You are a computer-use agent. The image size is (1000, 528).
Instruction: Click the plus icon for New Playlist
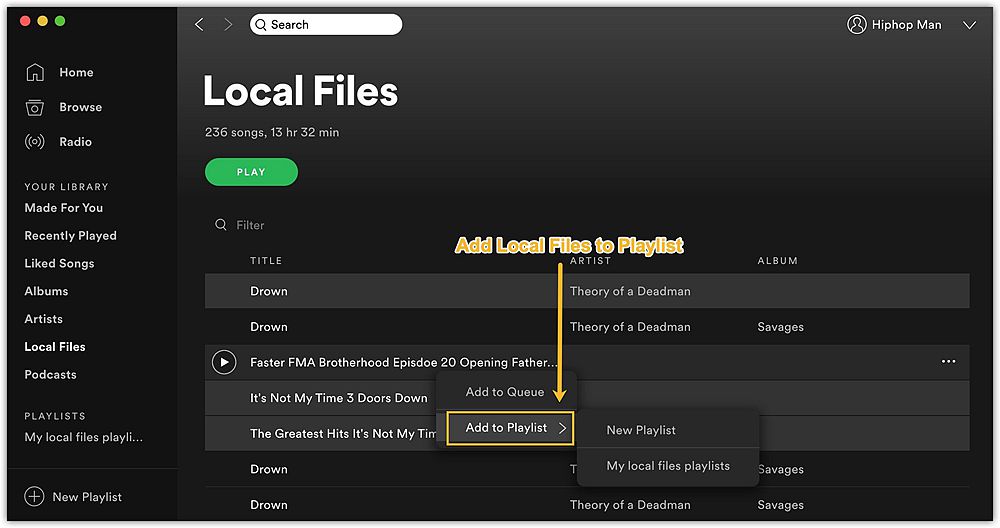[34, 496]
